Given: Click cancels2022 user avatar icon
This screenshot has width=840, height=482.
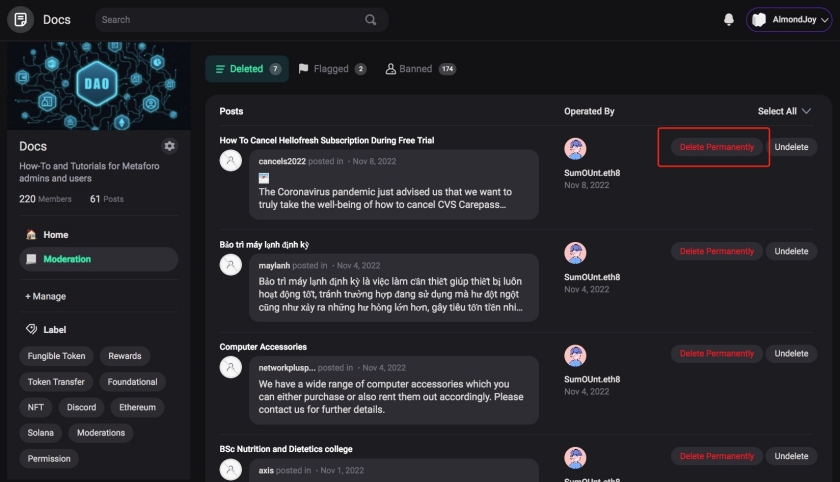Looking at the screenshot, I should (x=231, y=161).
